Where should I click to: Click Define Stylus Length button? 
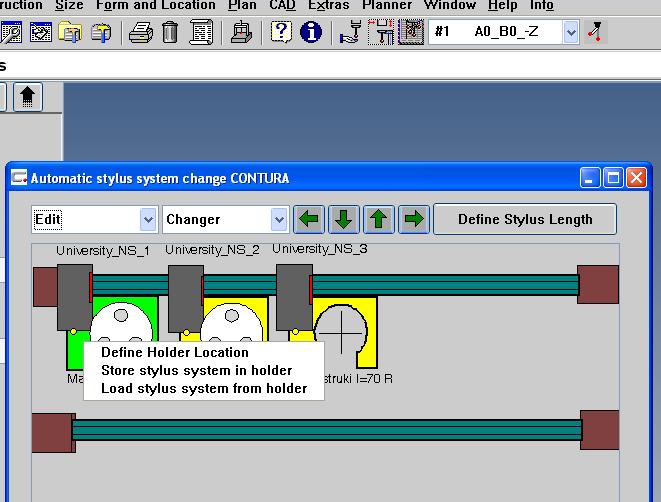[525, 219]
